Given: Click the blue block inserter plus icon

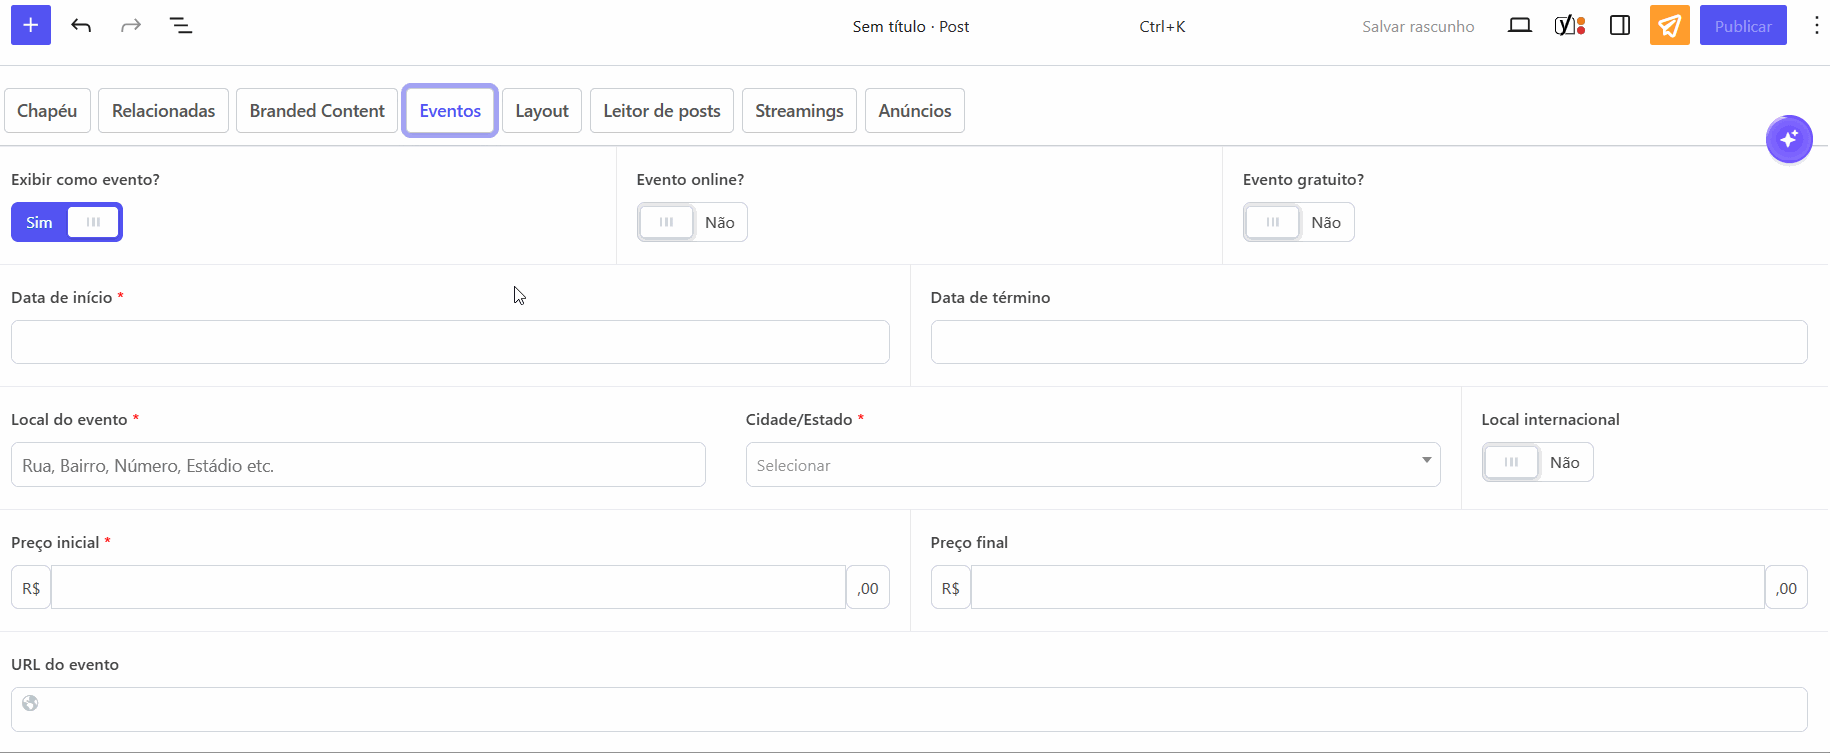Looking at the screenshot, I should (31, 26).
